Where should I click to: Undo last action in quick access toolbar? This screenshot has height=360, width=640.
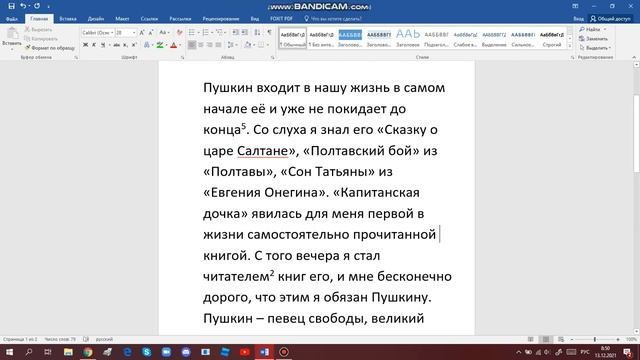(23, 6)
